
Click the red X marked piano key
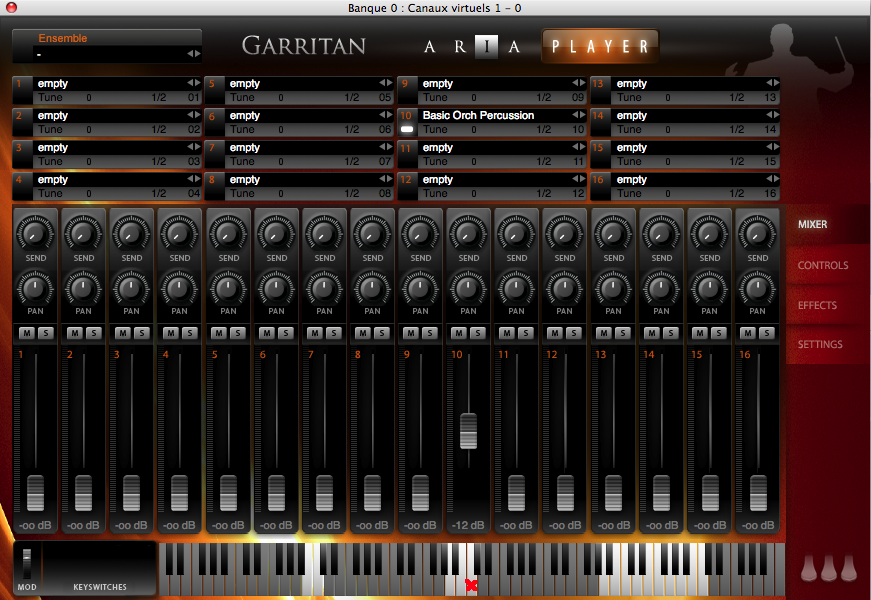(471, 585)
